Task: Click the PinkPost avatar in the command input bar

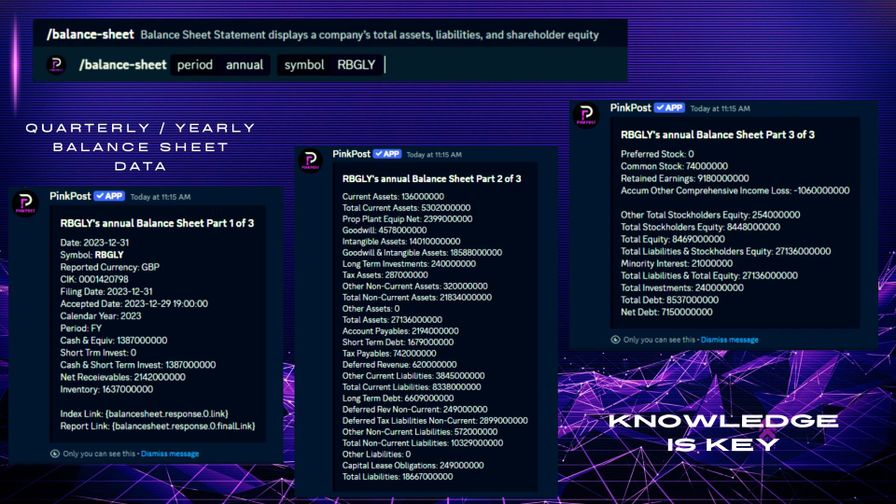Action: (56, 65)
